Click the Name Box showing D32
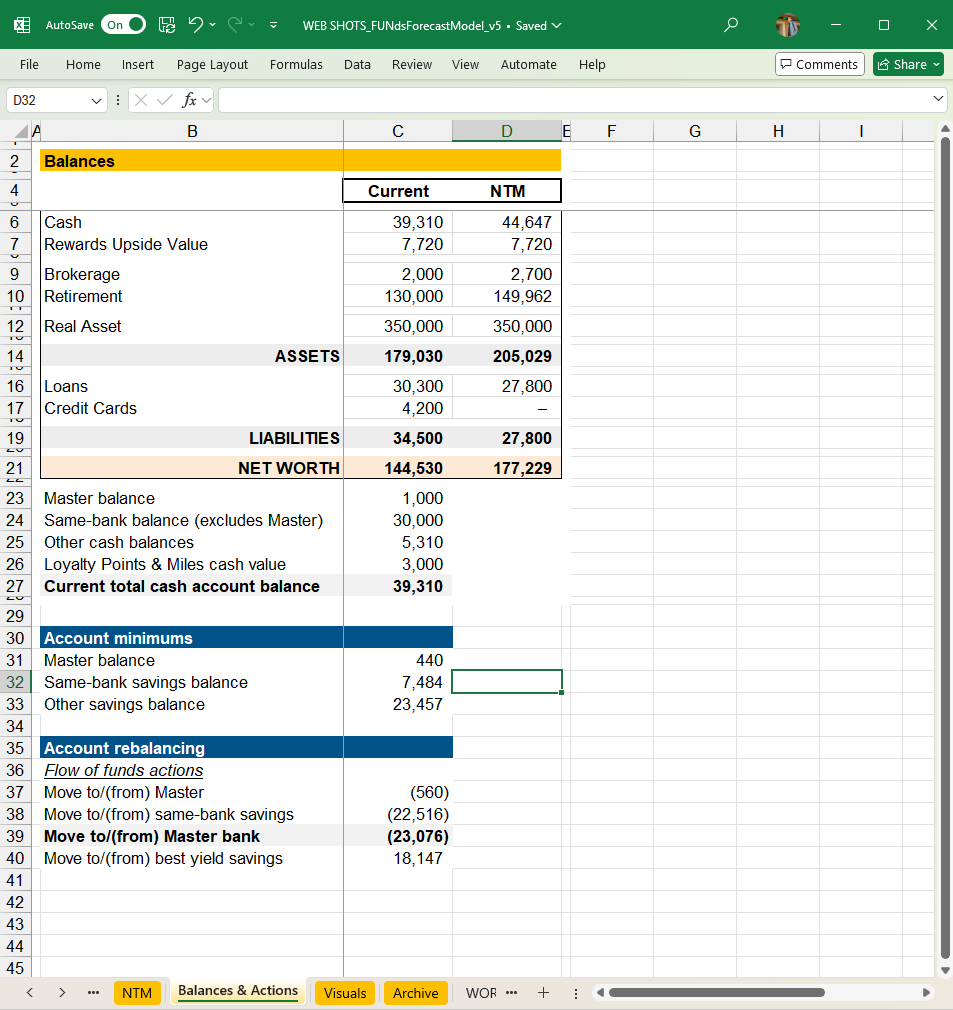This screenshot has height=1010, width=953. pos(48,100)
